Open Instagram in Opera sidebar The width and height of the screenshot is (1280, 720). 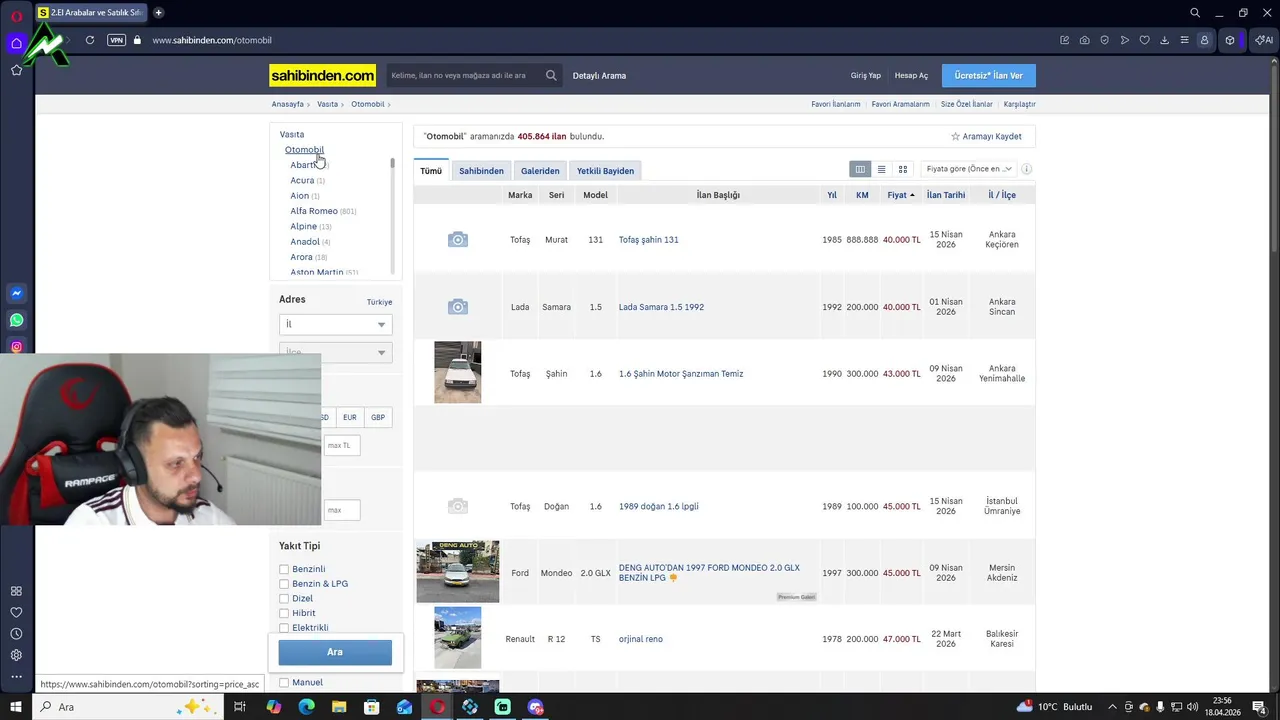[16, 347]
